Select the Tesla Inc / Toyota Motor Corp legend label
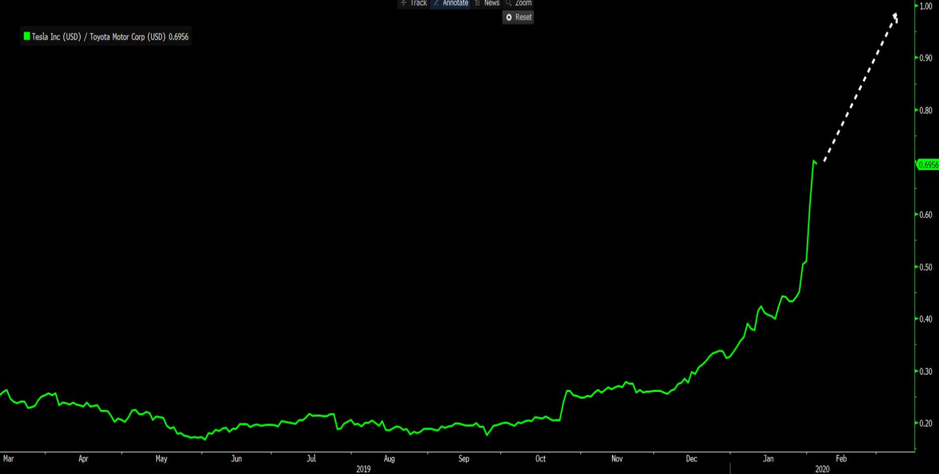Image resolution: width=939 pixels, height=474 pixels. [x=111, y=37]
